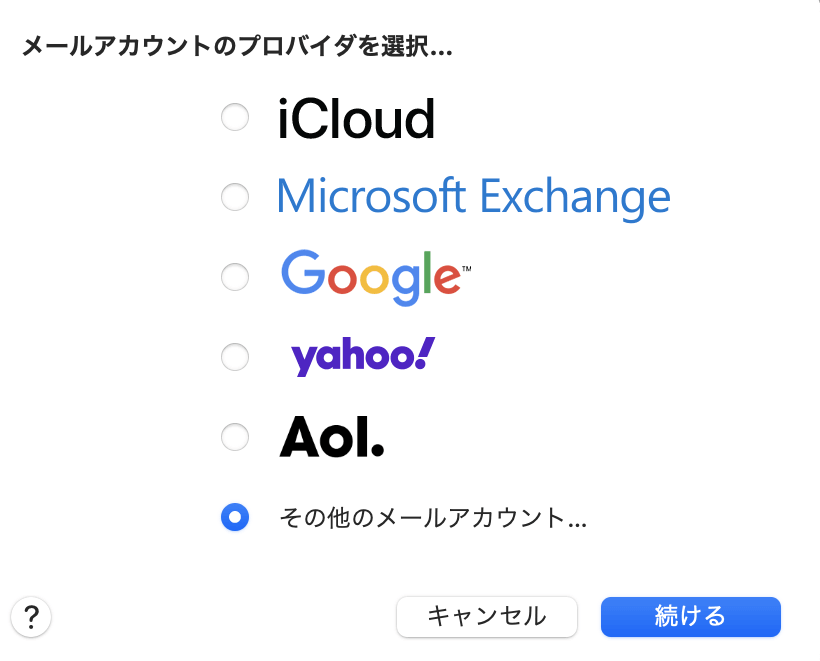820x661 pixels.
Task: Open account setup help from bottom-left corner
Action: click(x=31, y=618)
